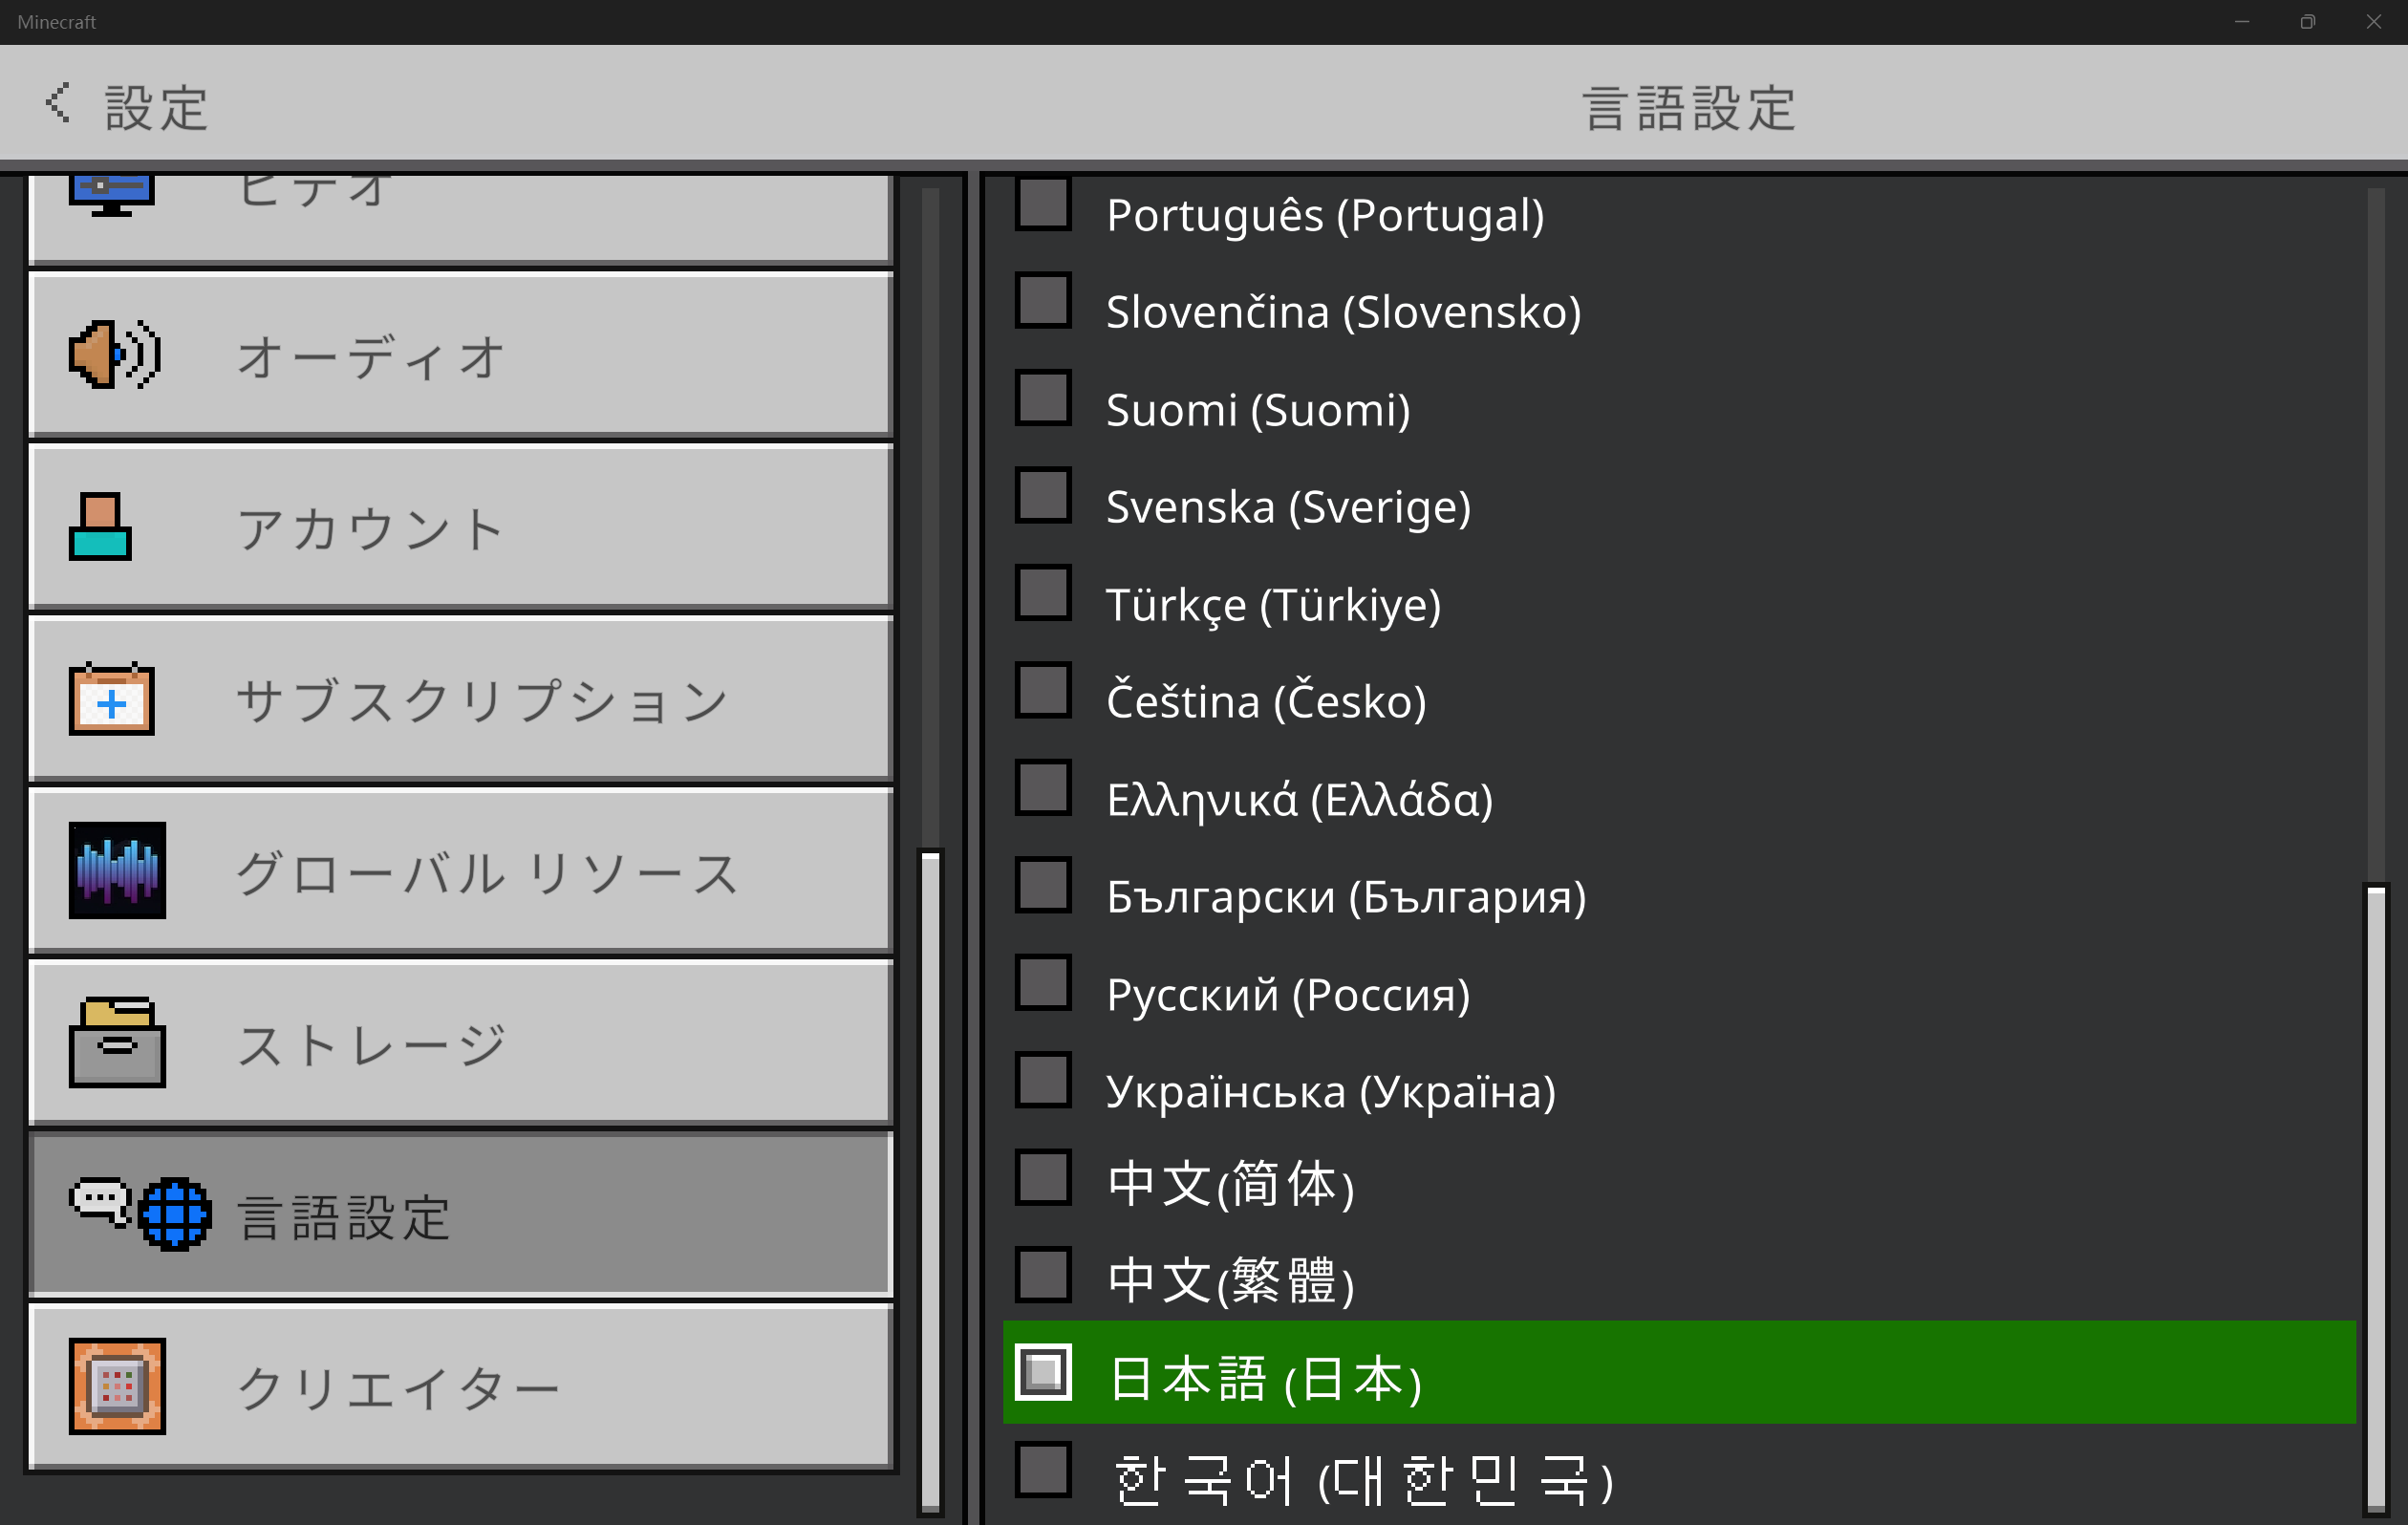
Task: Click the language globe icon
Action: pyautogui.click(x=174, y=1214)
